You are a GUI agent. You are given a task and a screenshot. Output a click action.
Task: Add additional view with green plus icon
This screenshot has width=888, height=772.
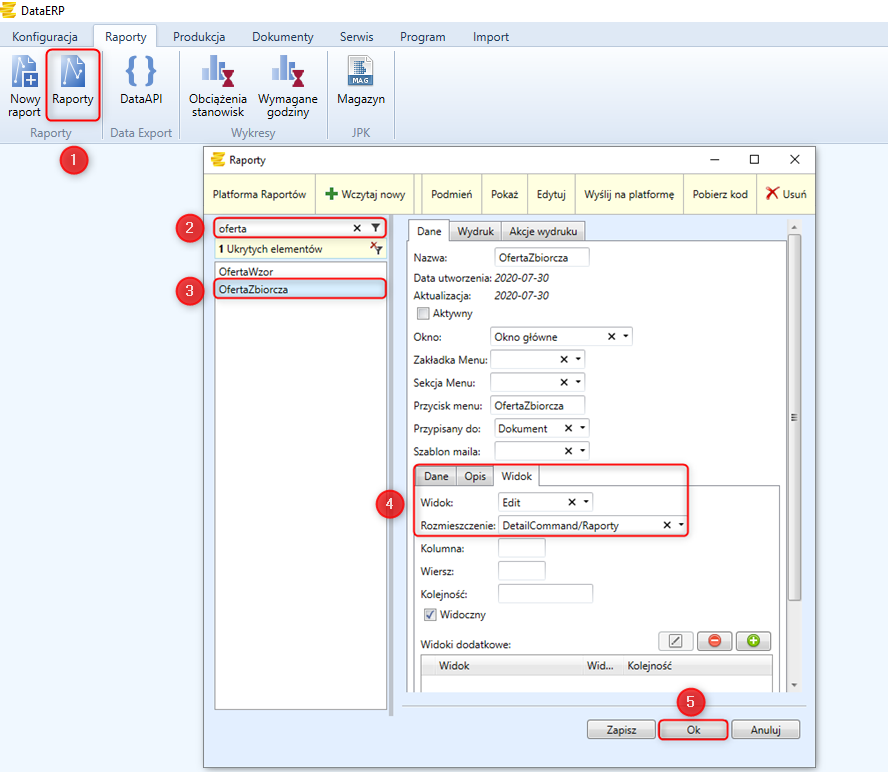pos(753,641)
